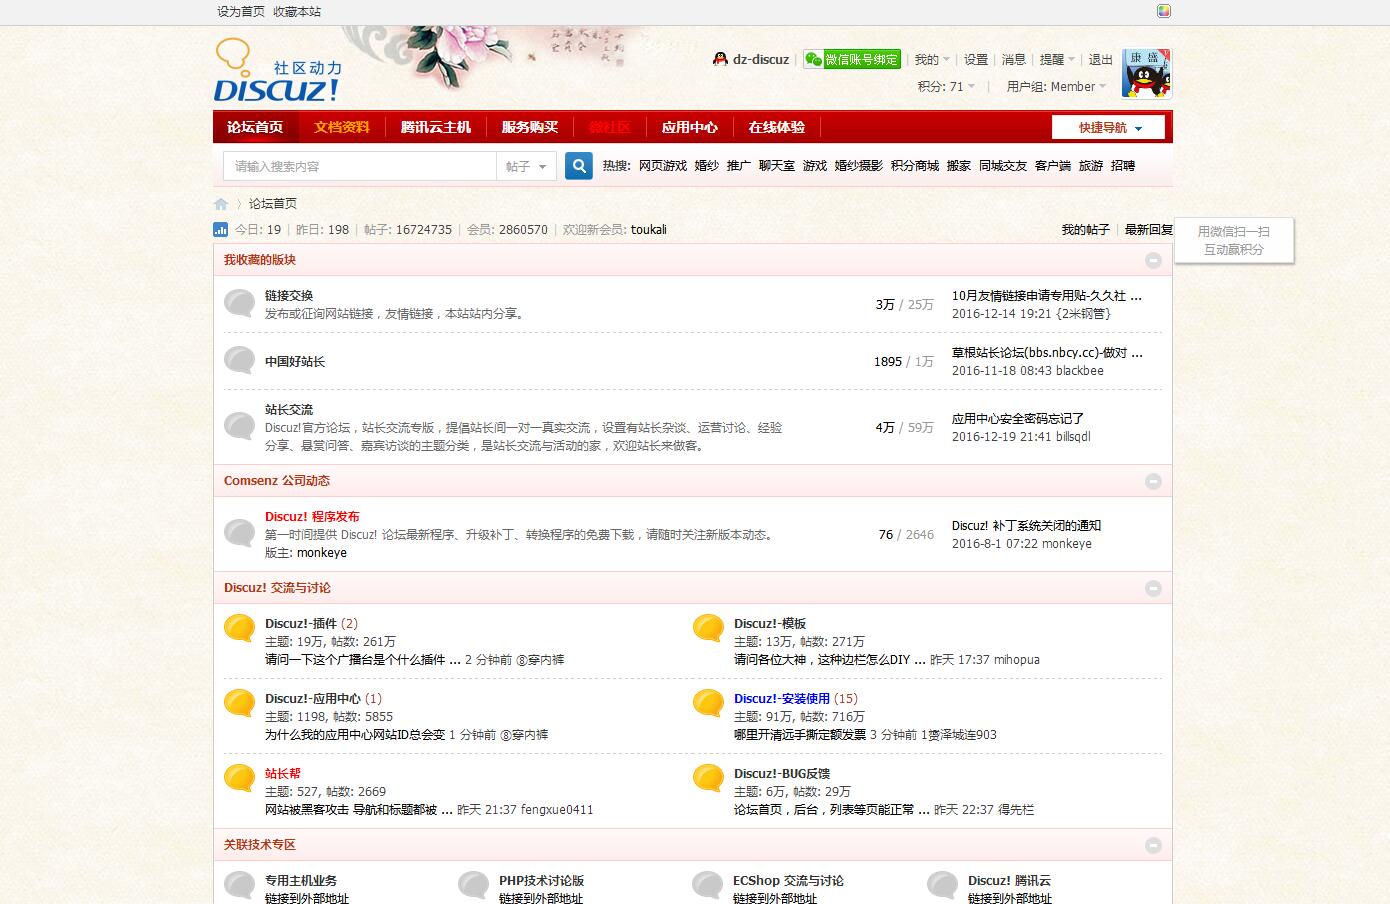Click the yellow bubble icon beside Discuz!-插件
The width and height of the screenshot is (1390, 904).
pyautogui.click(x=239, y=628)
